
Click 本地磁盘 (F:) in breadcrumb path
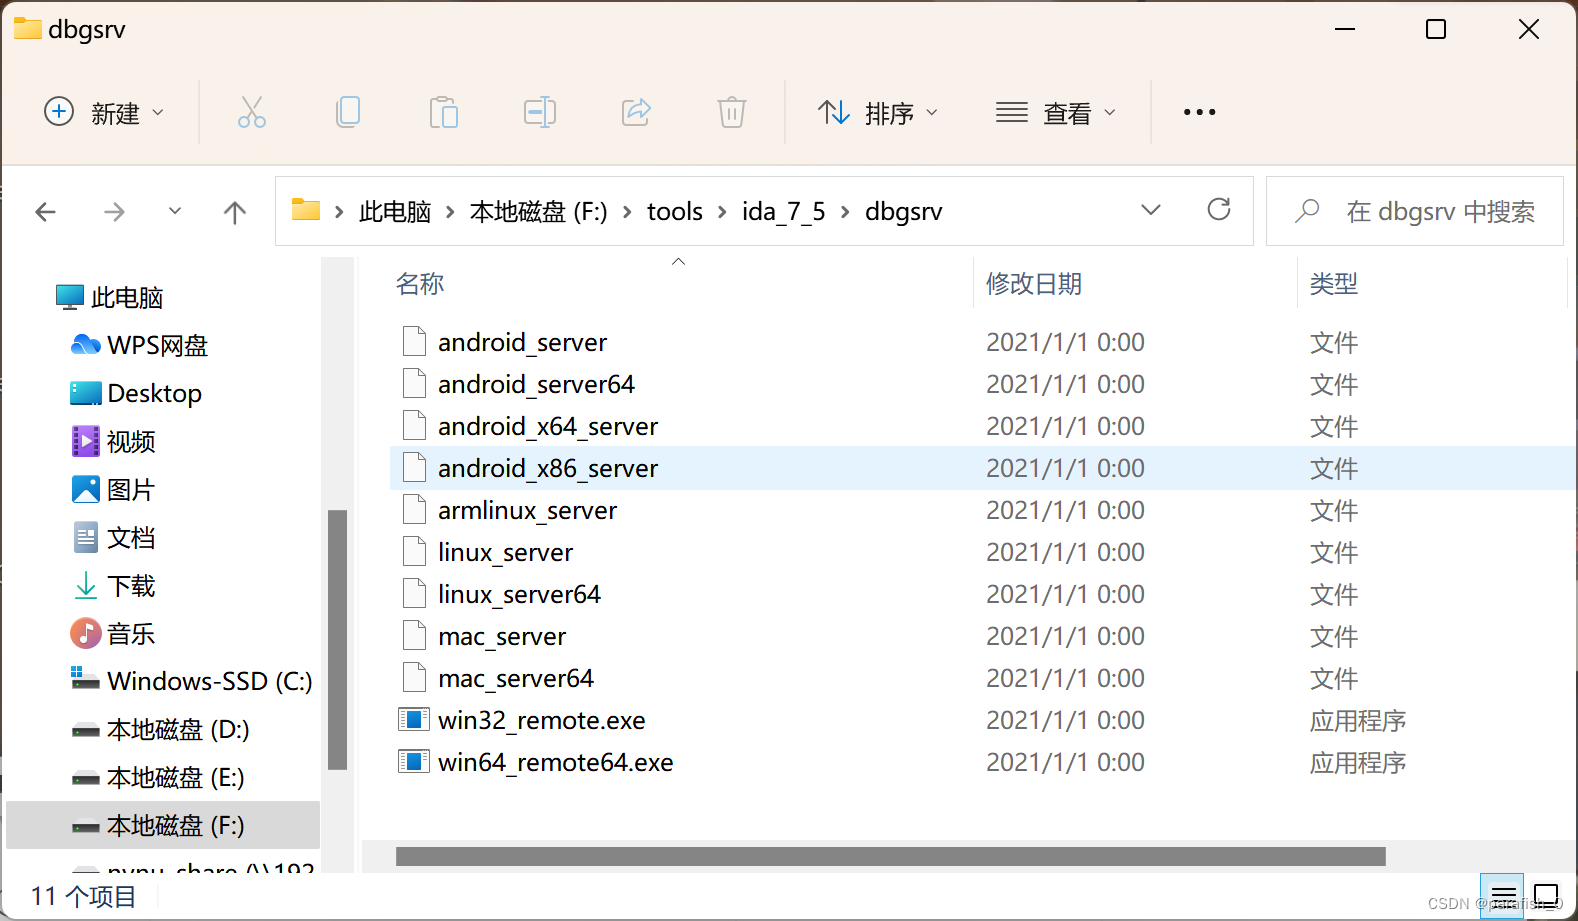coord(539,212)
